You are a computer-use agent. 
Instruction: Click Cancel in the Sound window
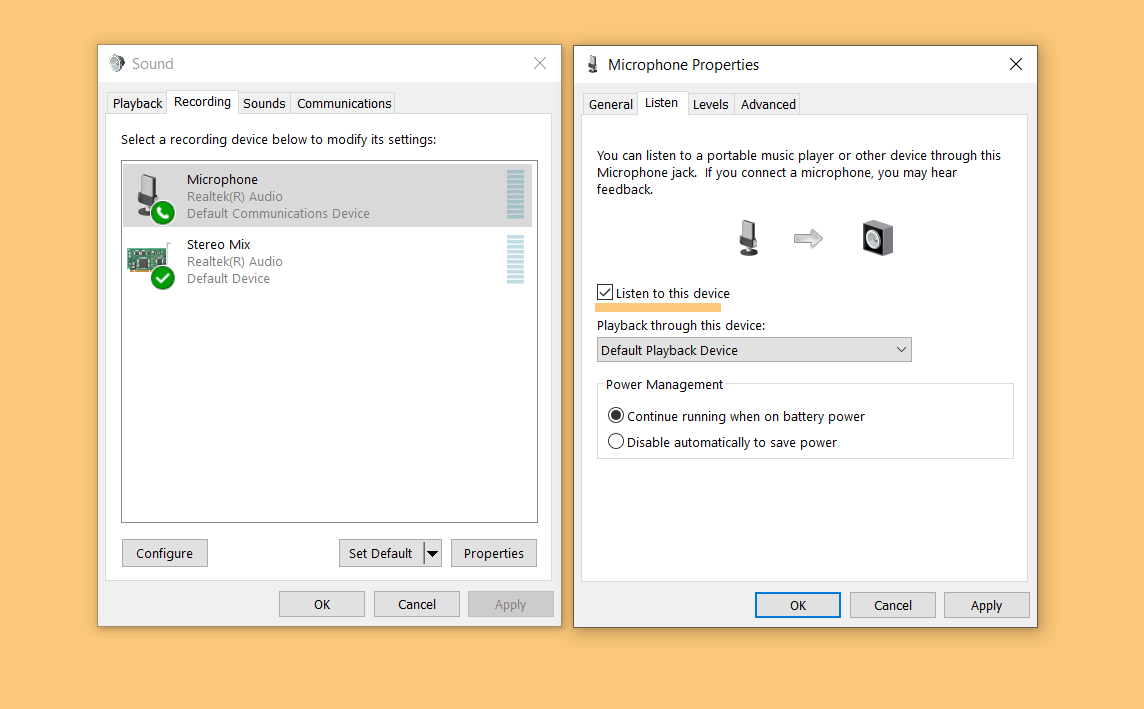pos(417,604)
